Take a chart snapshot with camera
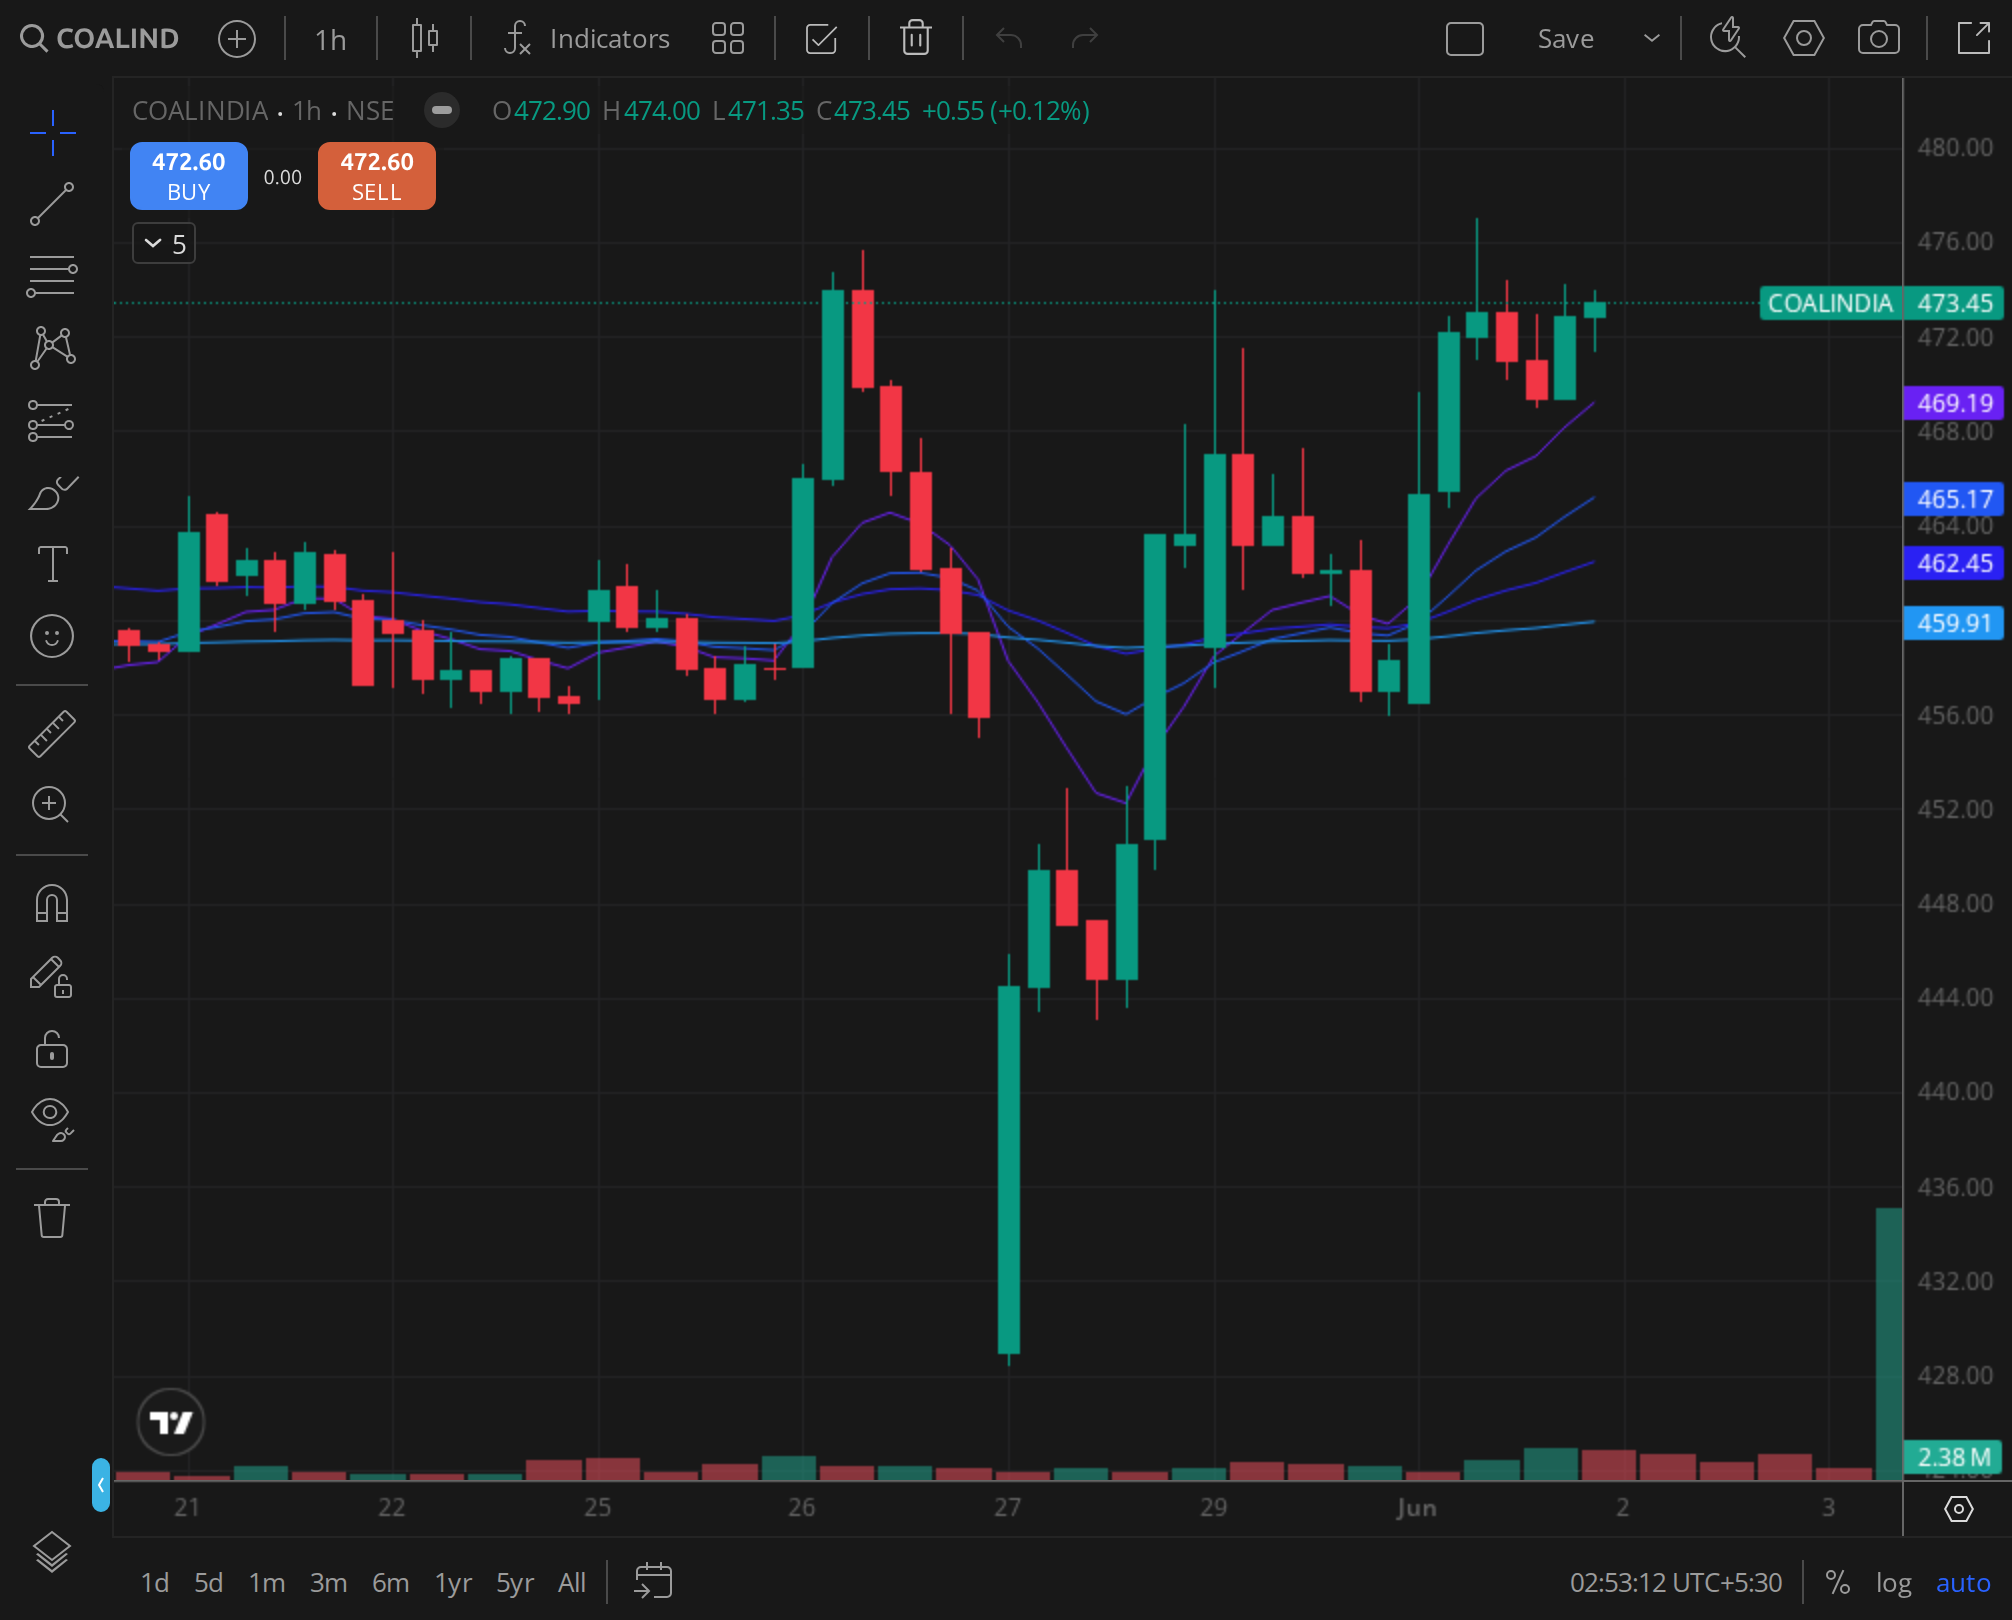 (1879, 39)
